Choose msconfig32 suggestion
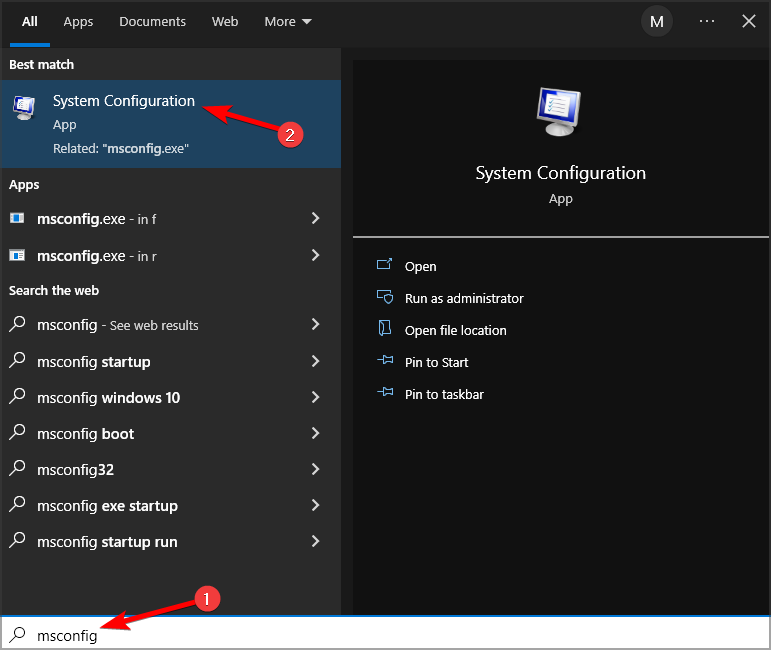 (x=171, y=470)
